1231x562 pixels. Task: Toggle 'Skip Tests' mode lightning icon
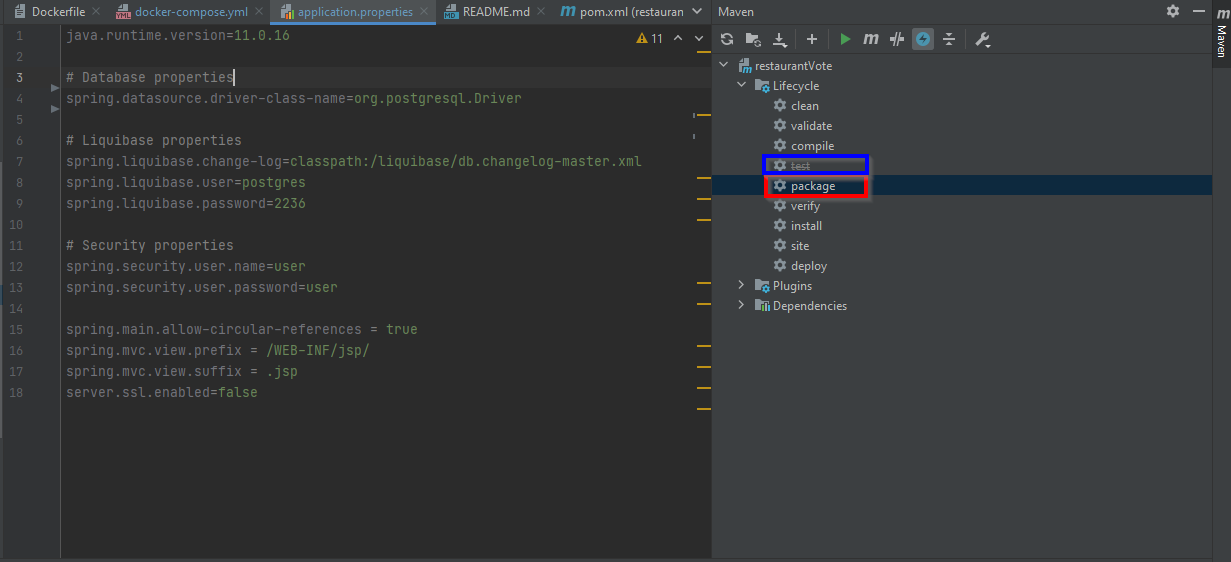pos(923,39)
